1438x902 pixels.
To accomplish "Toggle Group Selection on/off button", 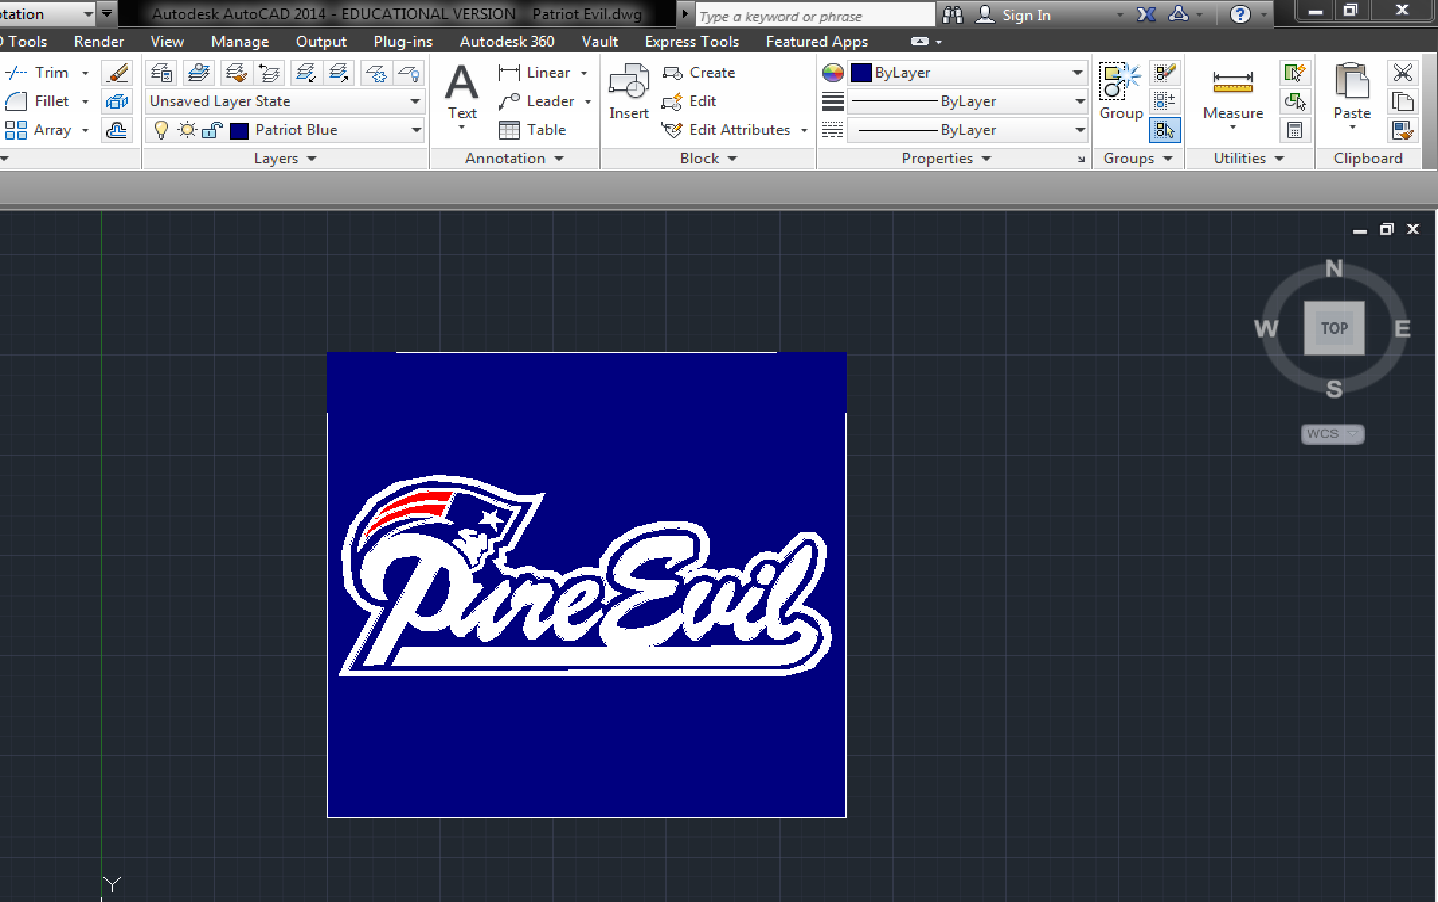I will pyautogui.click(x=1164, y=130).
